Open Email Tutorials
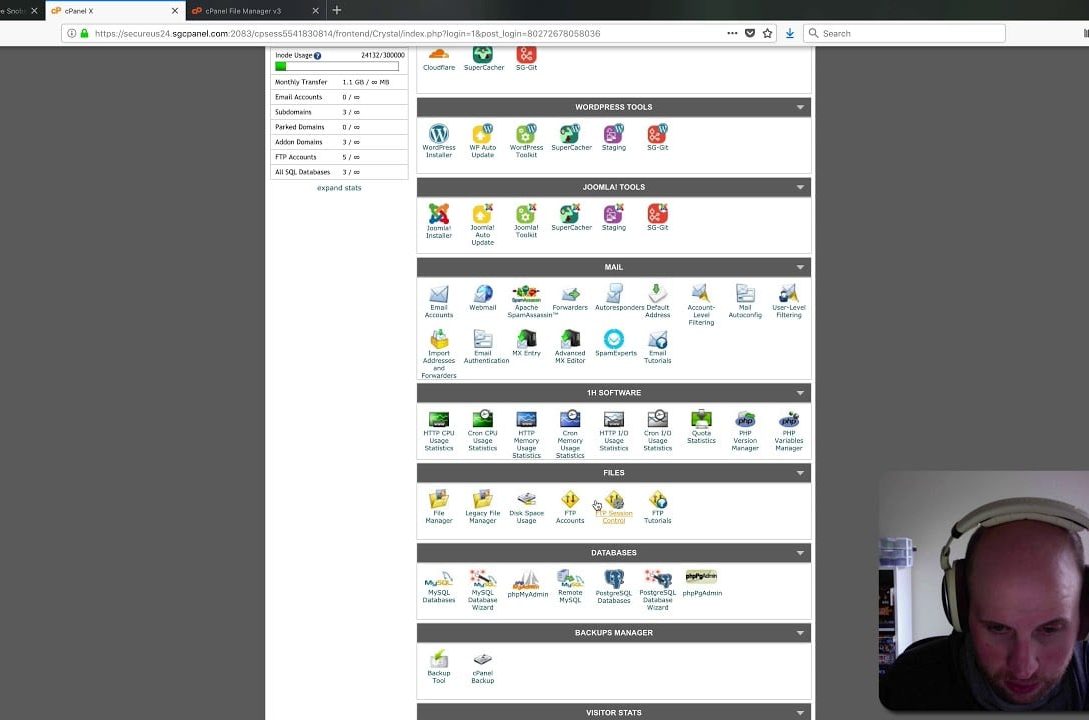 [657, 346]
